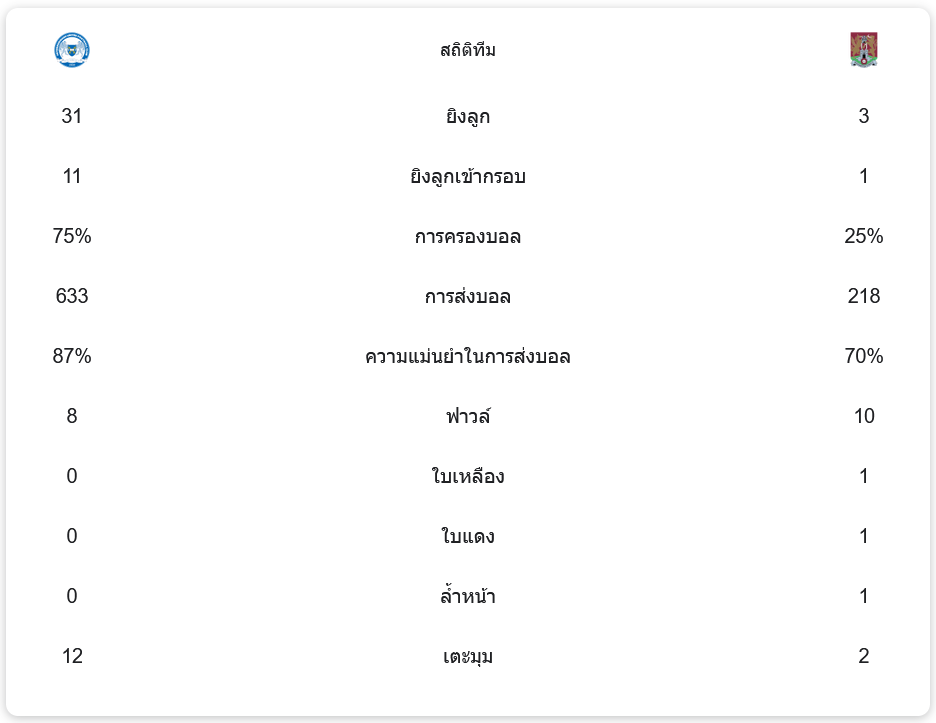This screenshot has height=723, width=936.
Task: Click home team shots value 31
Action: (72, 117)
